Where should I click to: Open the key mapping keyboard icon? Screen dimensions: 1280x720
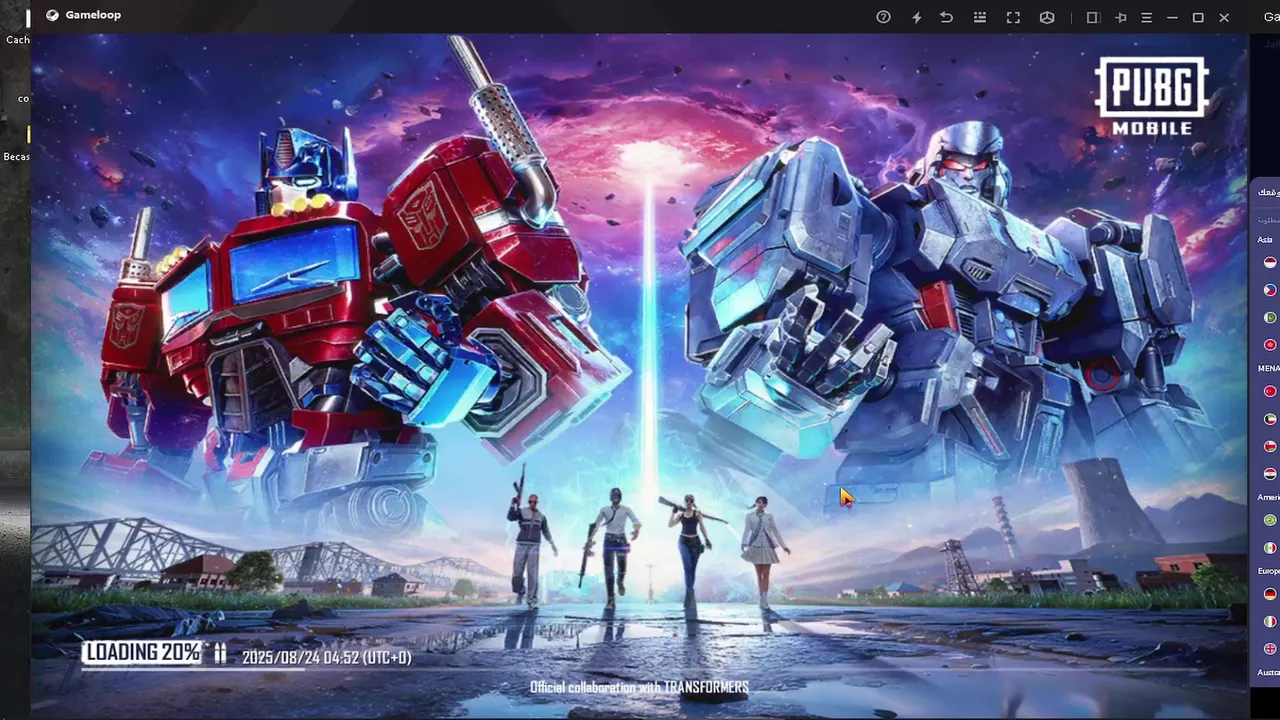[x=980, y=17]
